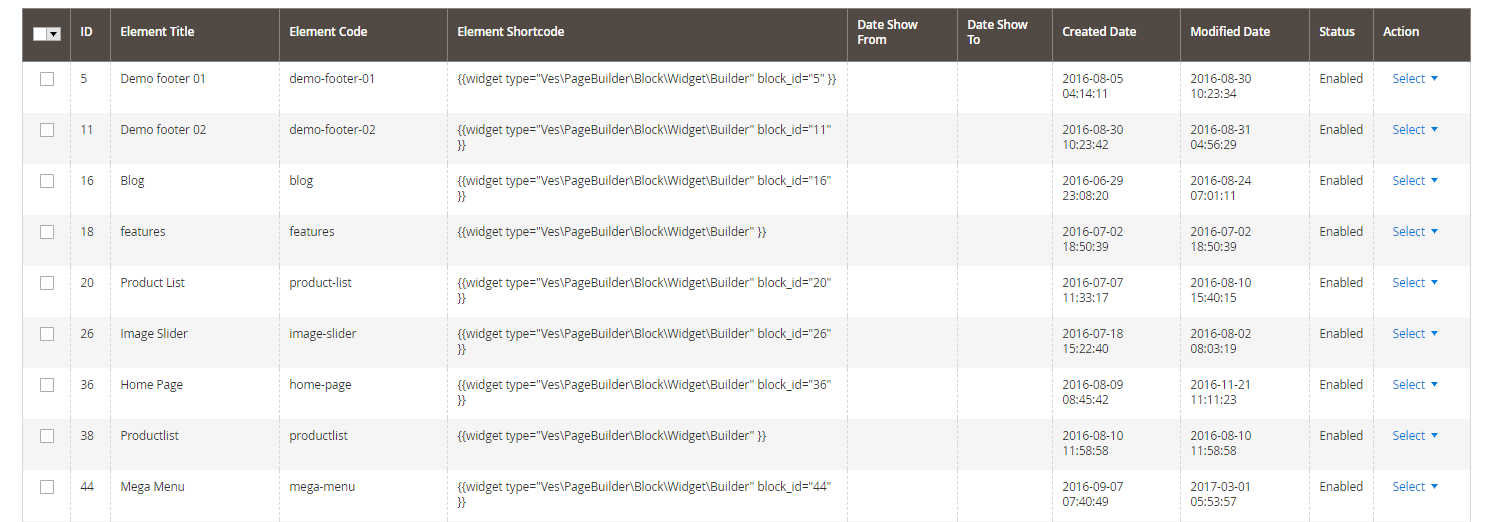Click the shortcode with block_id="26"
1495x522 pixels.
click(x=644, y=341)
